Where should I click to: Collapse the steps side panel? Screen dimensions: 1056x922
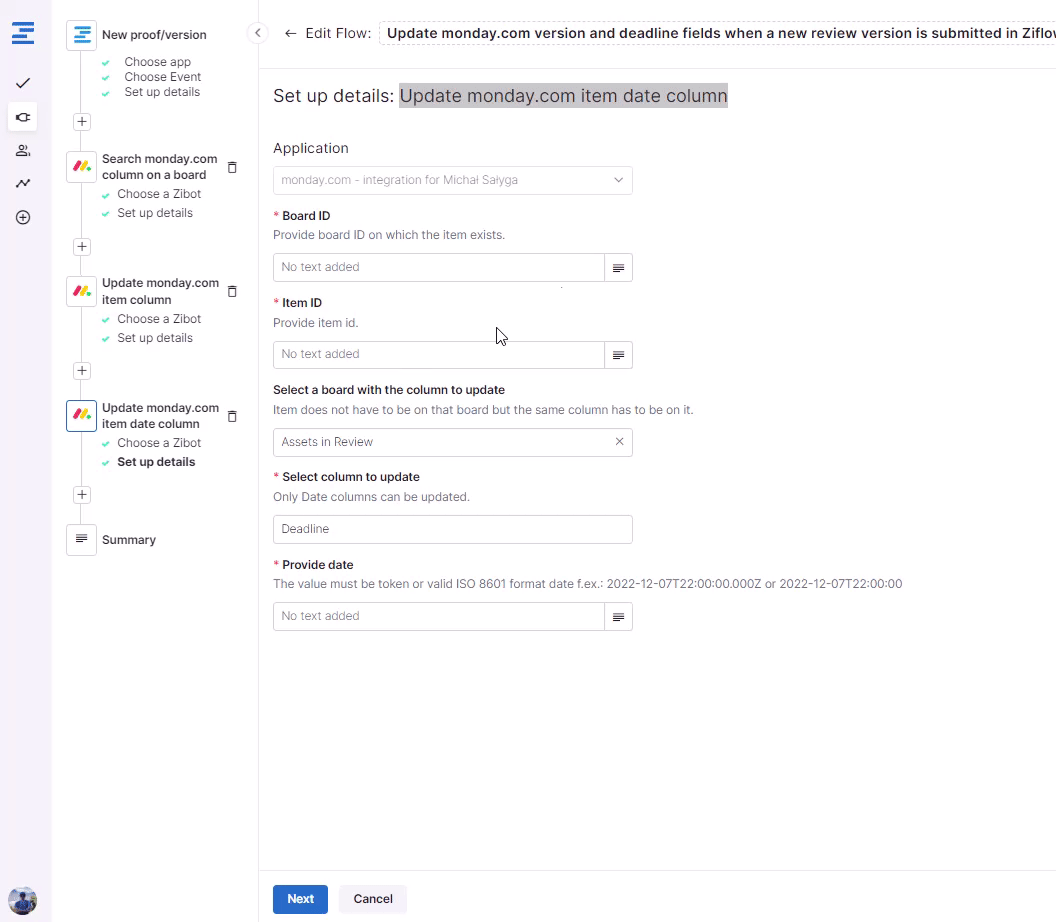pyautogui.click(x=258, y=33)
